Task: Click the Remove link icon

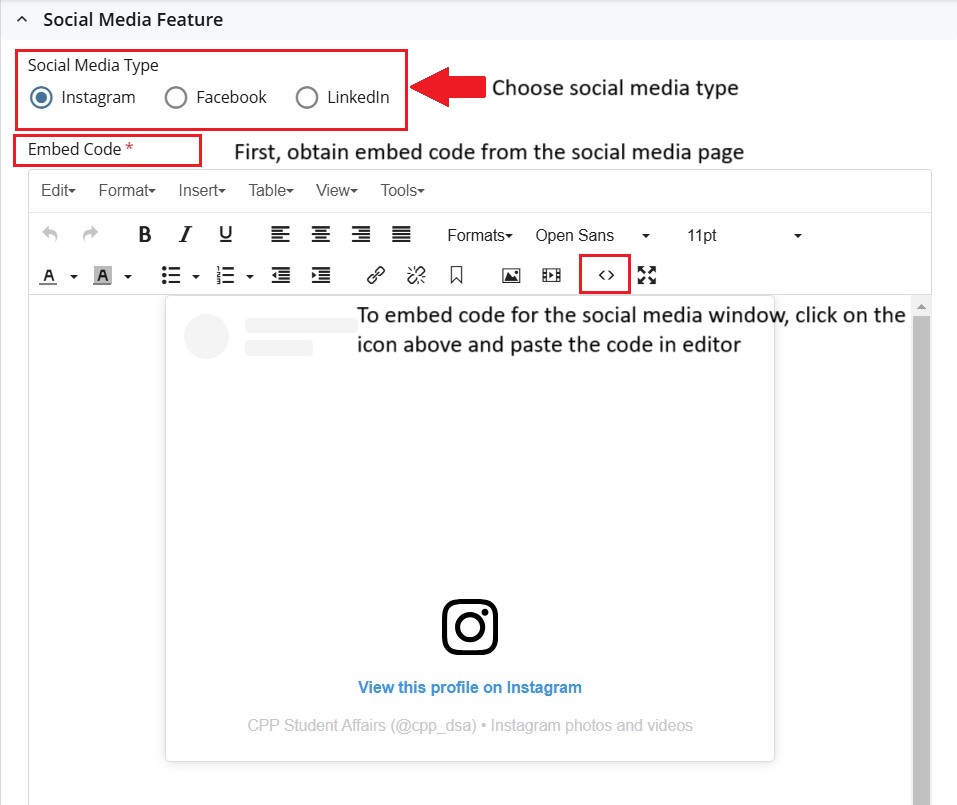Action: click(416, 275)
